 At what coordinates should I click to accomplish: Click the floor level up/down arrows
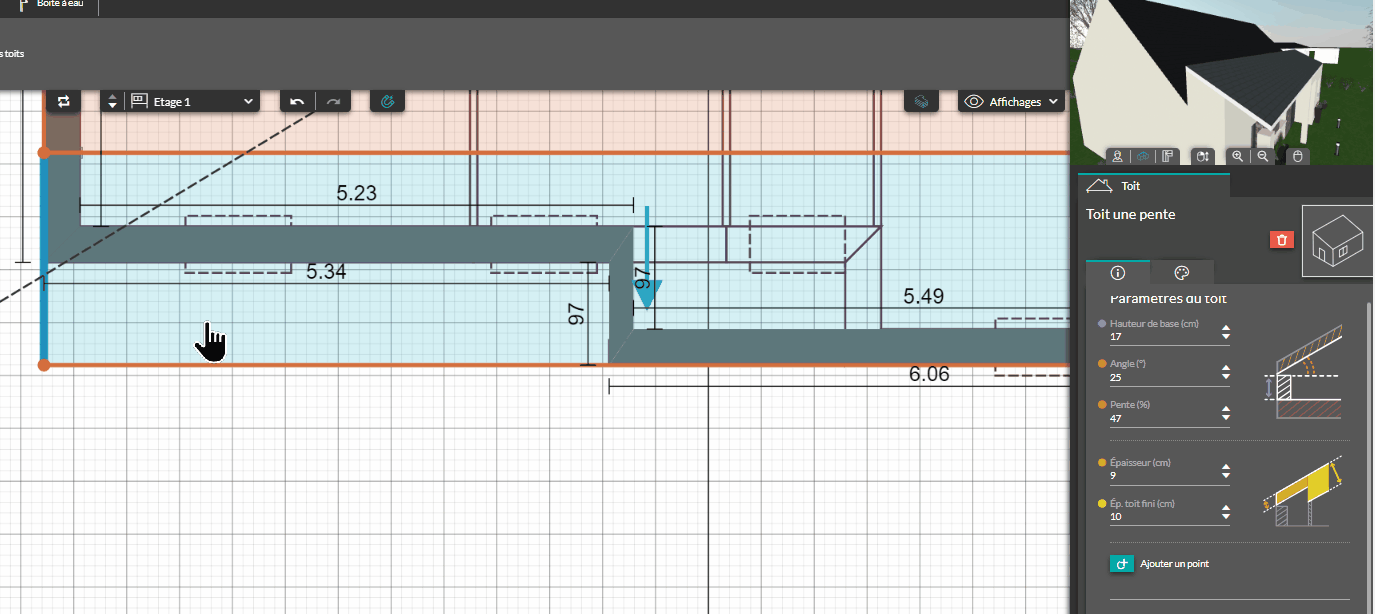pyautogui.click(x=112, y=101)
